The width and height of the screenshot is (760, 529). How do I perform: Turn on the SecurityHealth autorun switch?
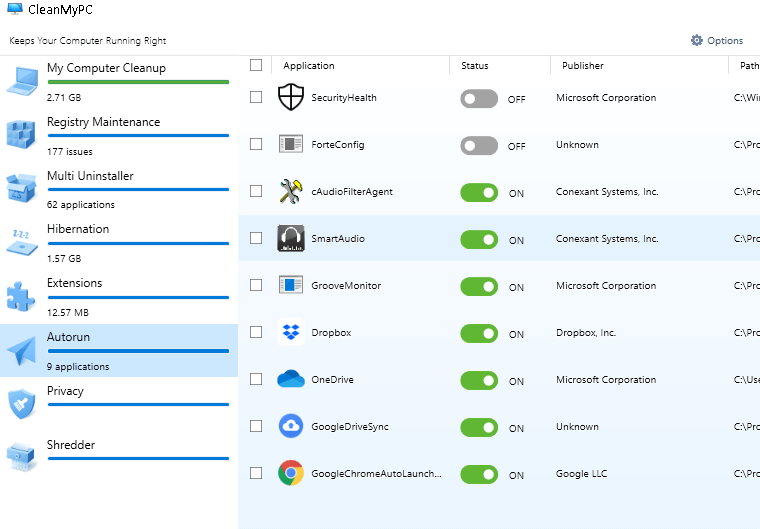tap(479, 98)
